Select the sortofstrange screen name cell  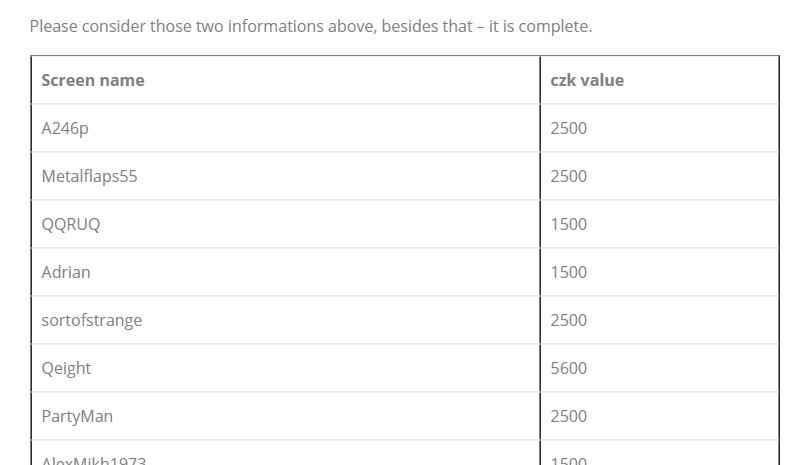(x=92, y=320)
